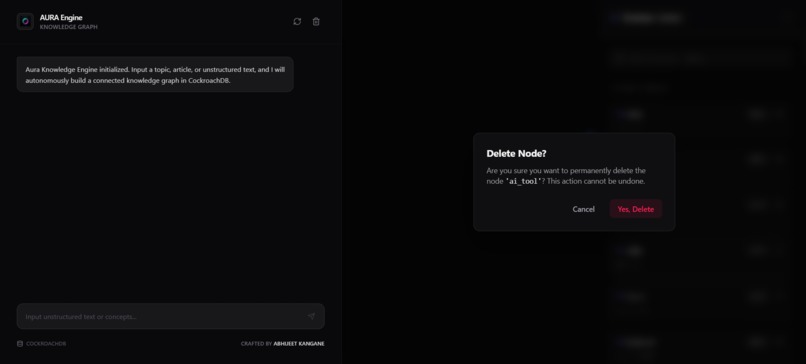Image resolution: width=806 pixels, height=364 pixels.
Task: Click the COCKROACHDB status label
Action: tap(46, 343)
